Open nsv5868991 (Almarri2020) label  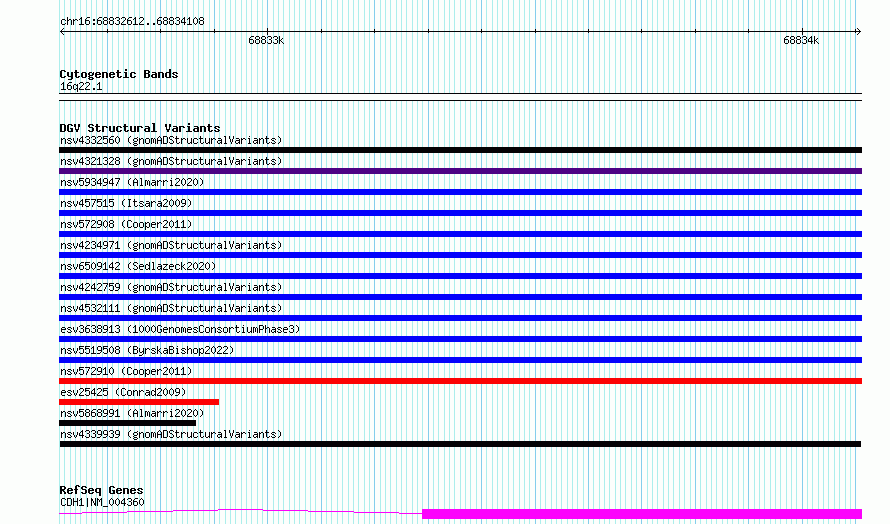[132, 413]
